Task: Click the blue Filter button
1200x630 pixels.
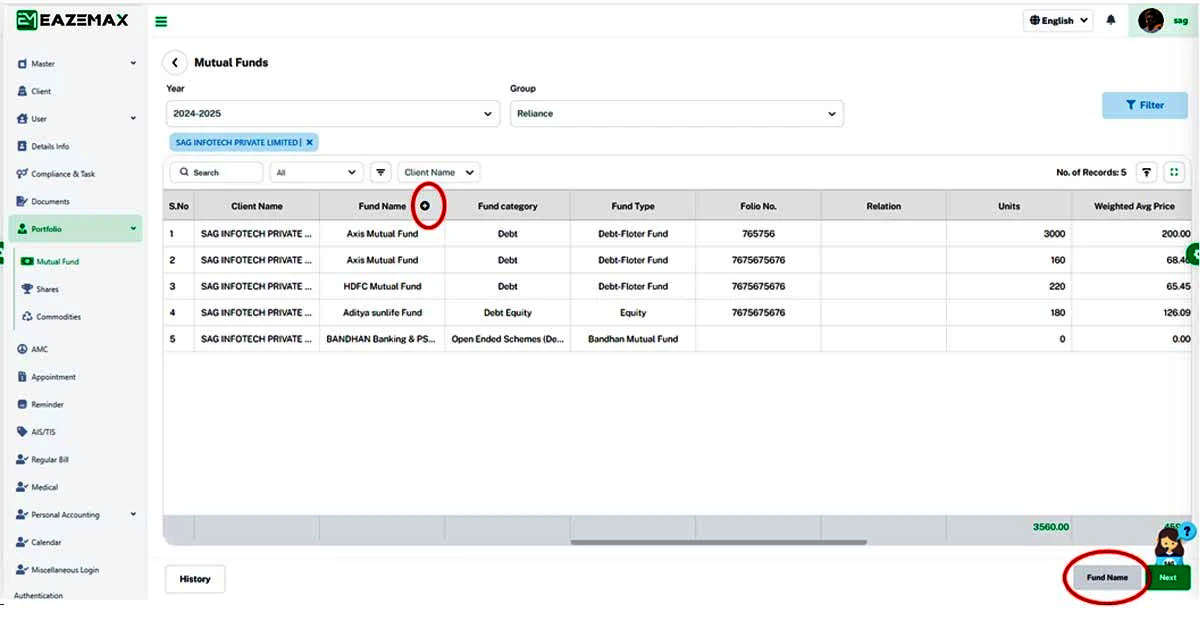Action: tap(1145, 105)
